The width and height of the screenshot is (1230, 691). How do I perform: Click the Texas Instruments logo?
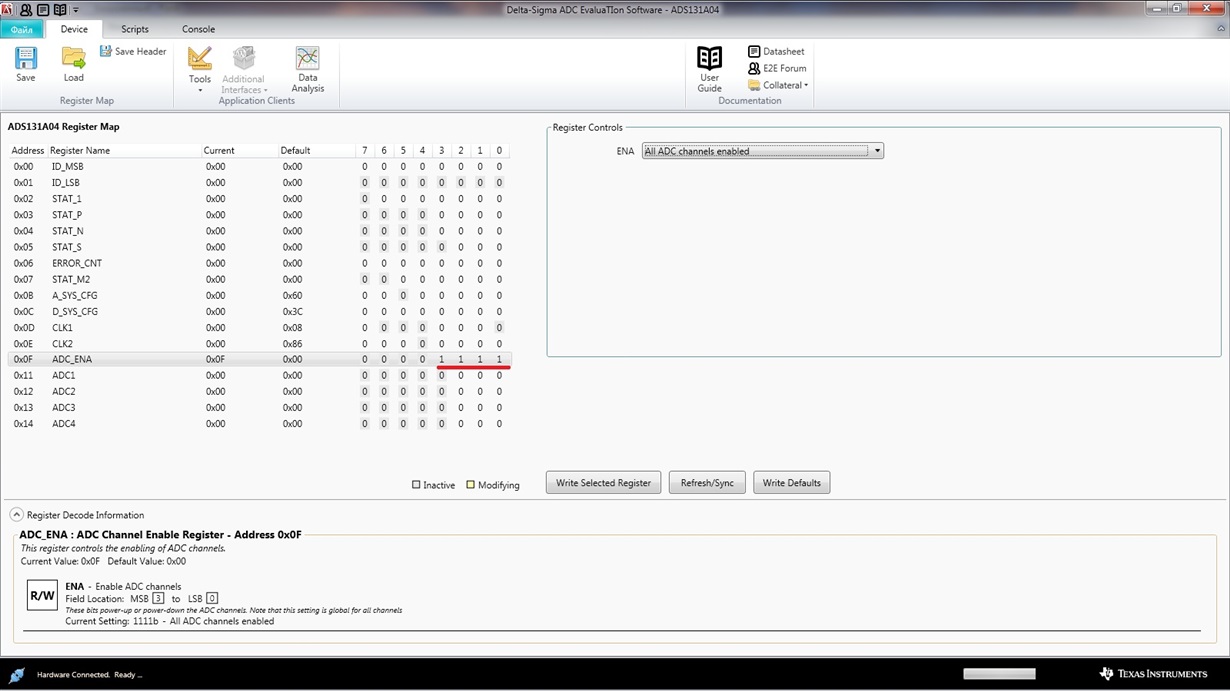click(1153, 674)
